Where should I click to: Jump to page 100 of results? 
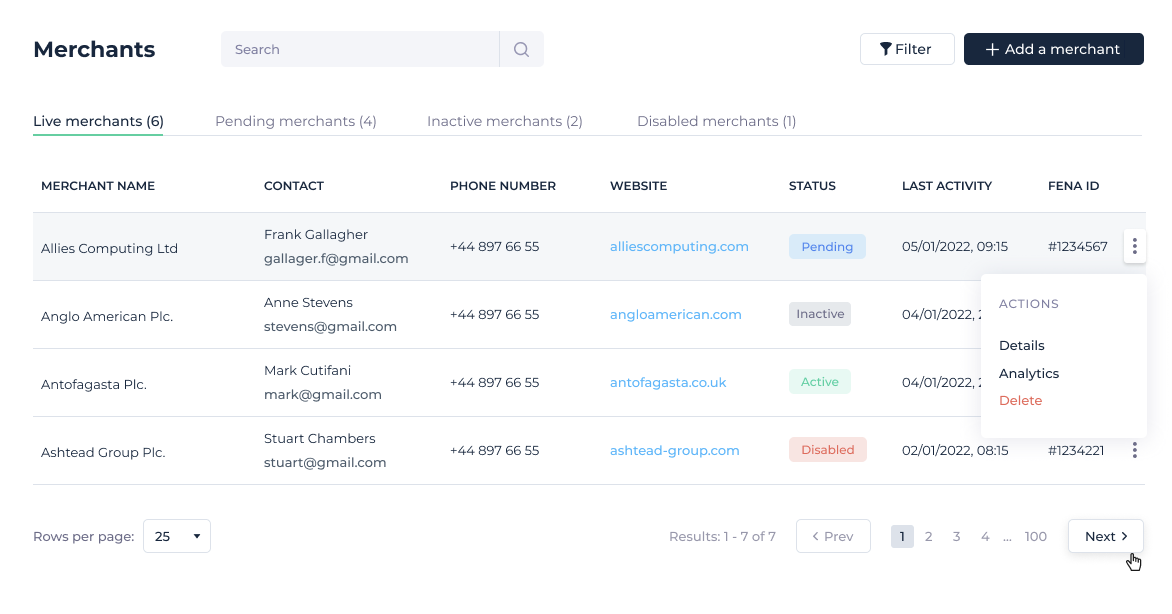click(1035, 537)
